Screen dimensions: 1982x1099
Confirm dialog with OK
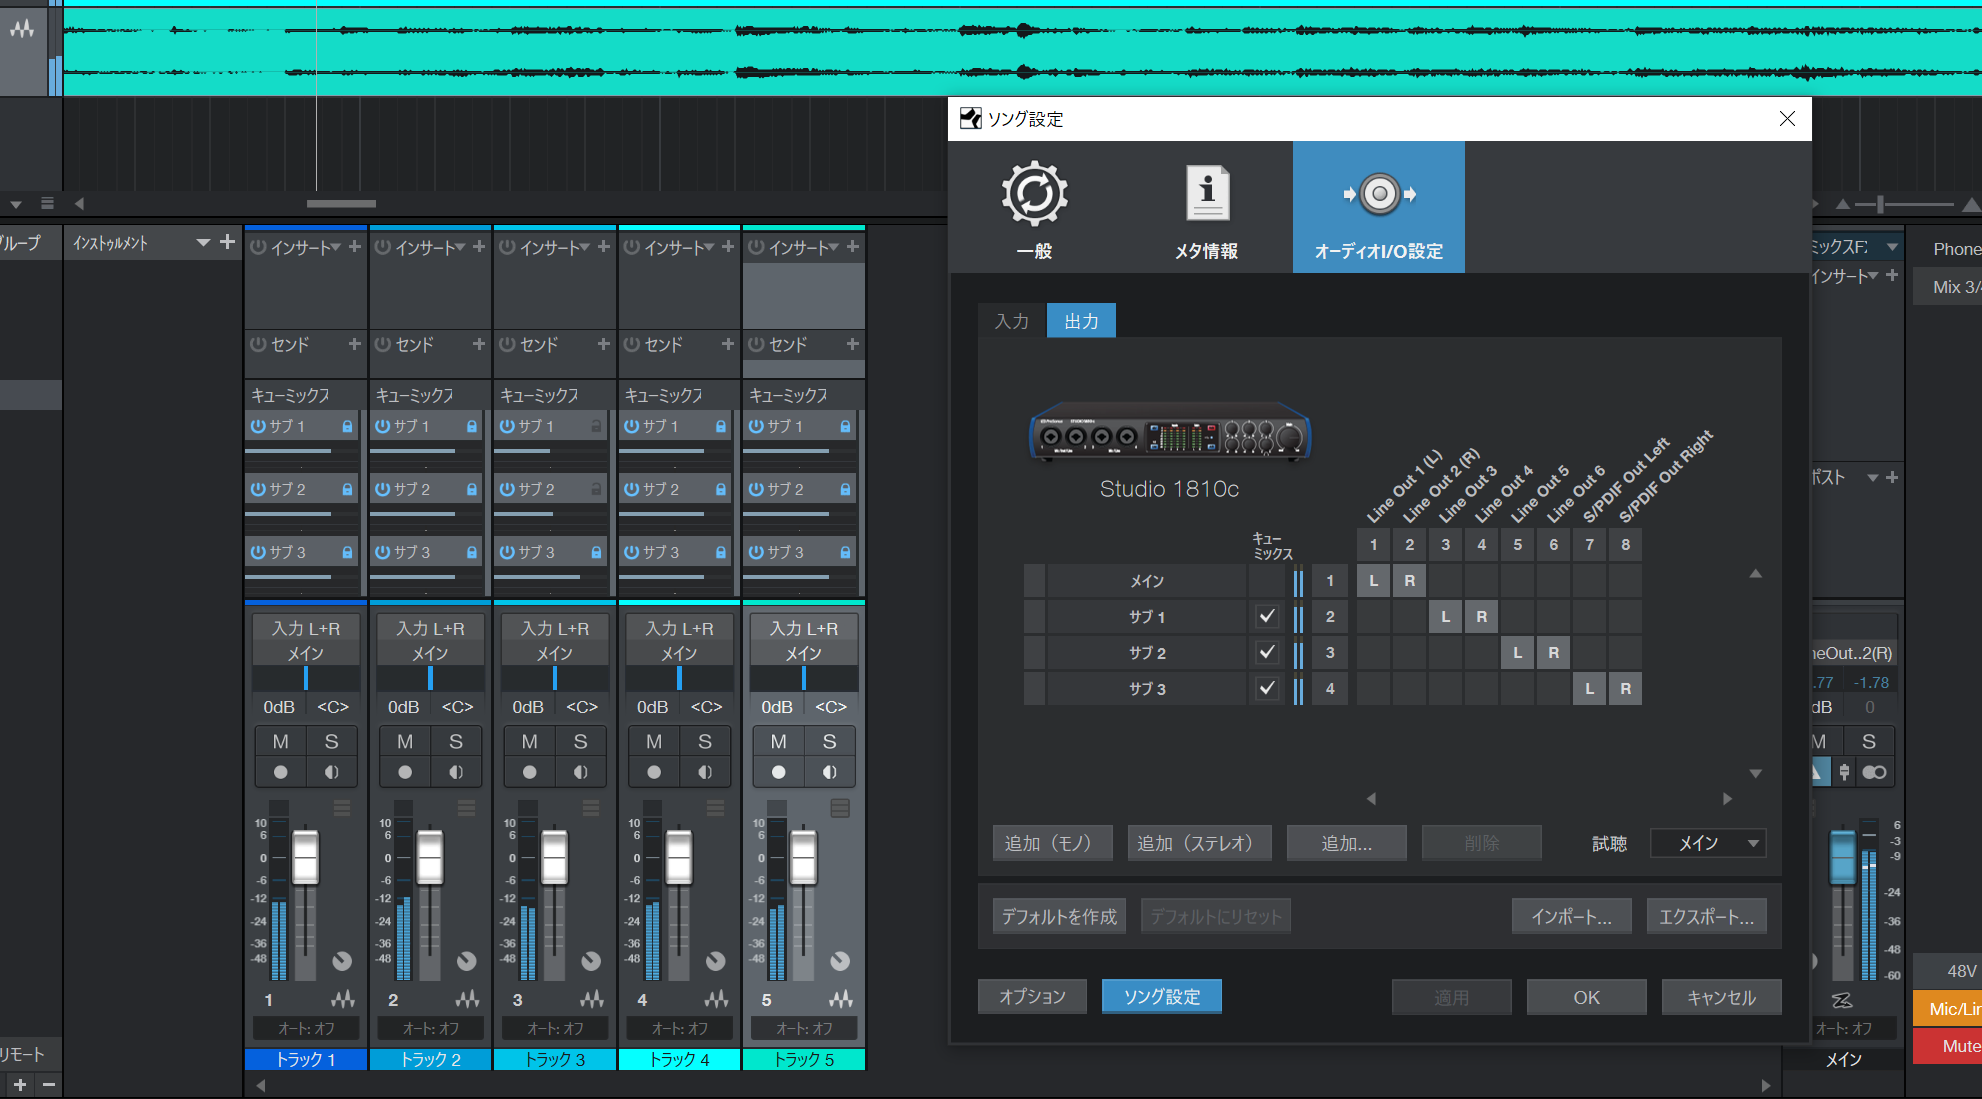(1586, 997)
